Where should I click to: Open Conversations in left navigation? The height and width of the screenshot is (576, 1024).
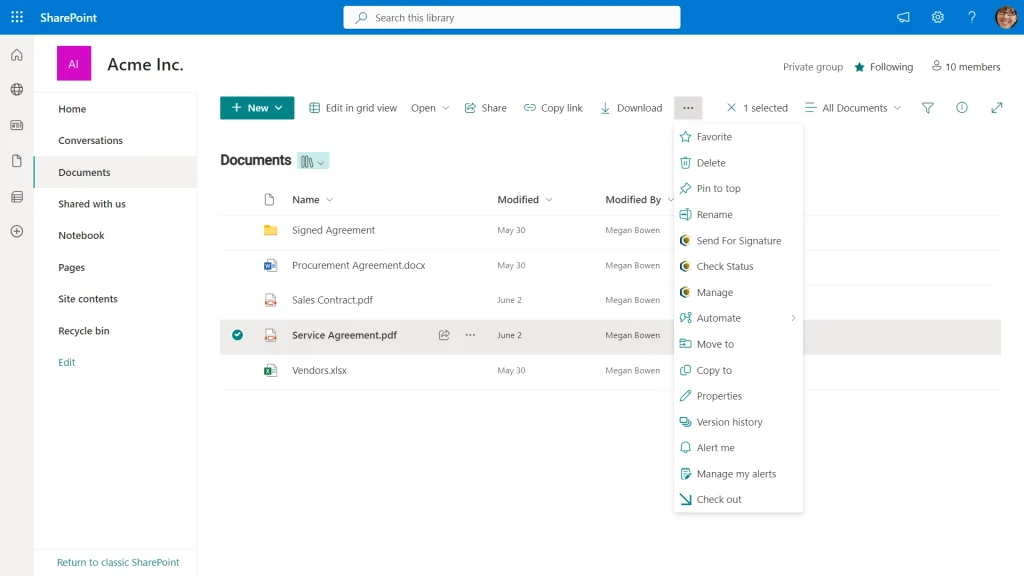tap(90, 140)
